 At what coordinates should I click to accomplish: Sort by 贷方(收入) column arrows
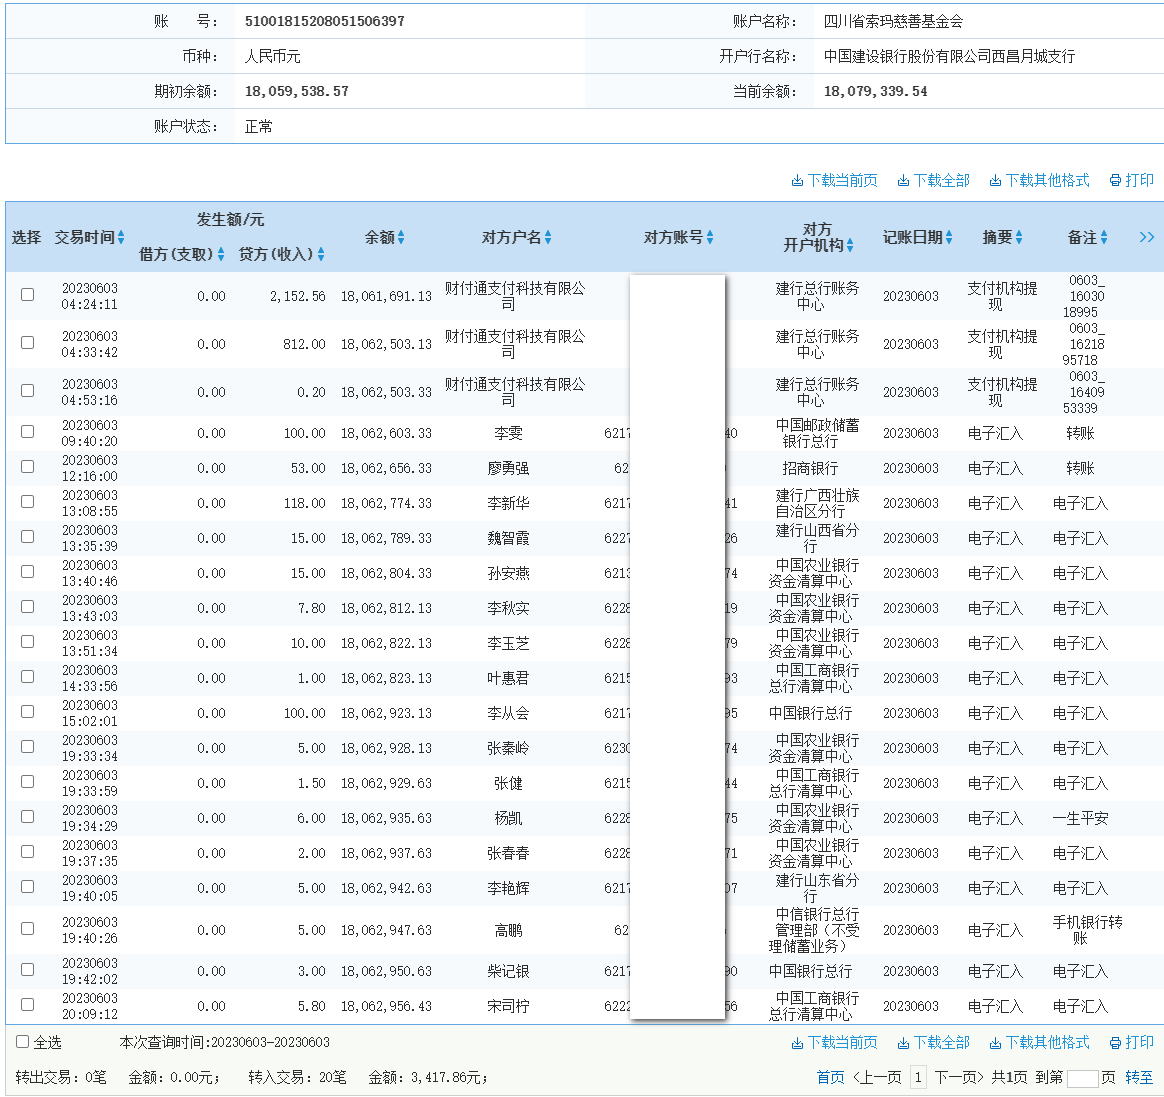[x=321, y=255]
